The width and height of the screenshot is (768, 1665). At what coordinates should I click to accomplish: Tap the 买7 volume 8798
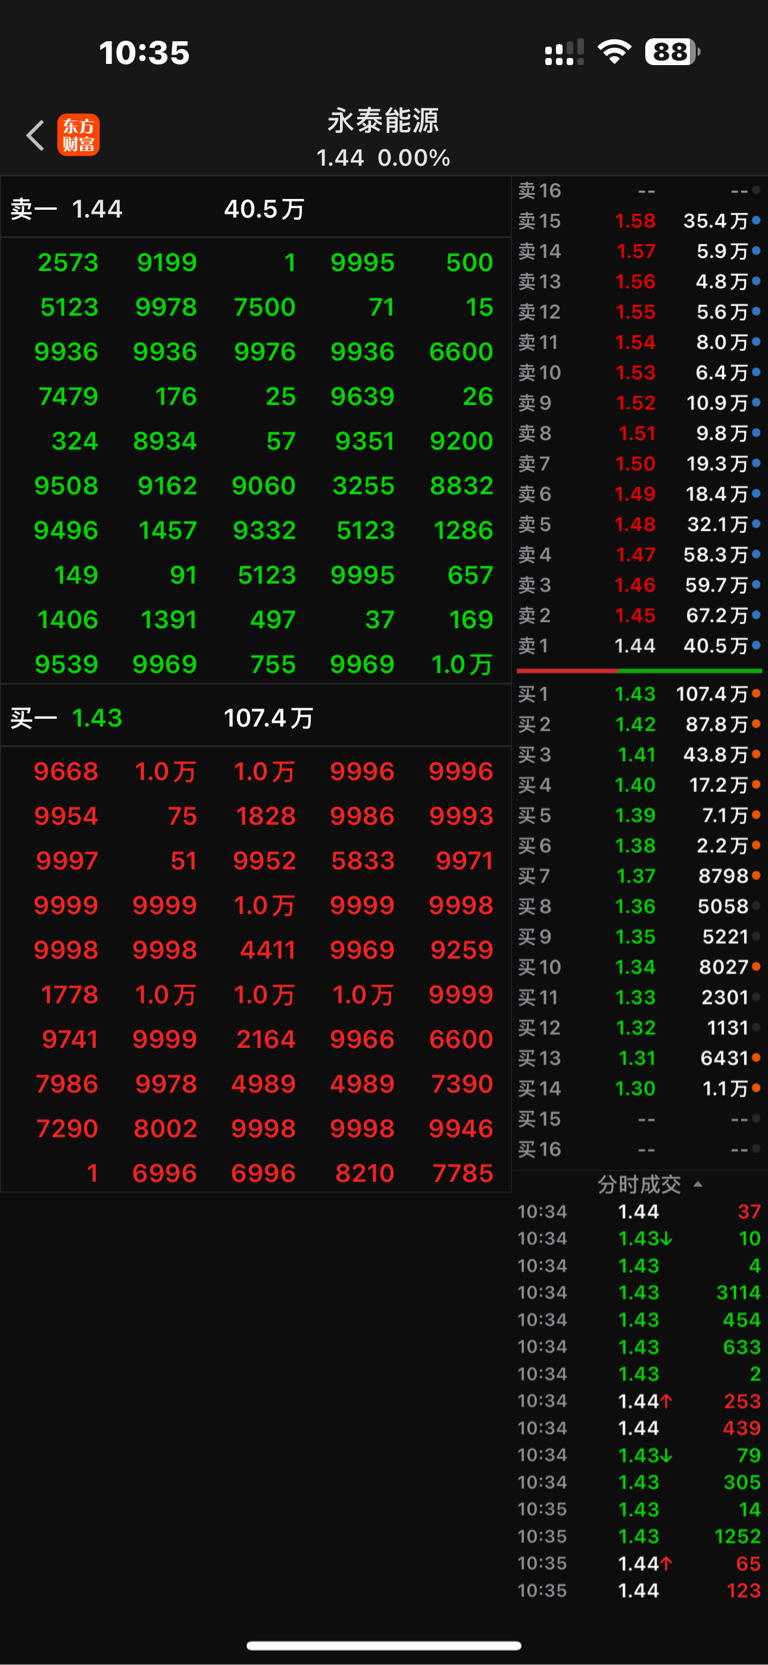(723, 876)
